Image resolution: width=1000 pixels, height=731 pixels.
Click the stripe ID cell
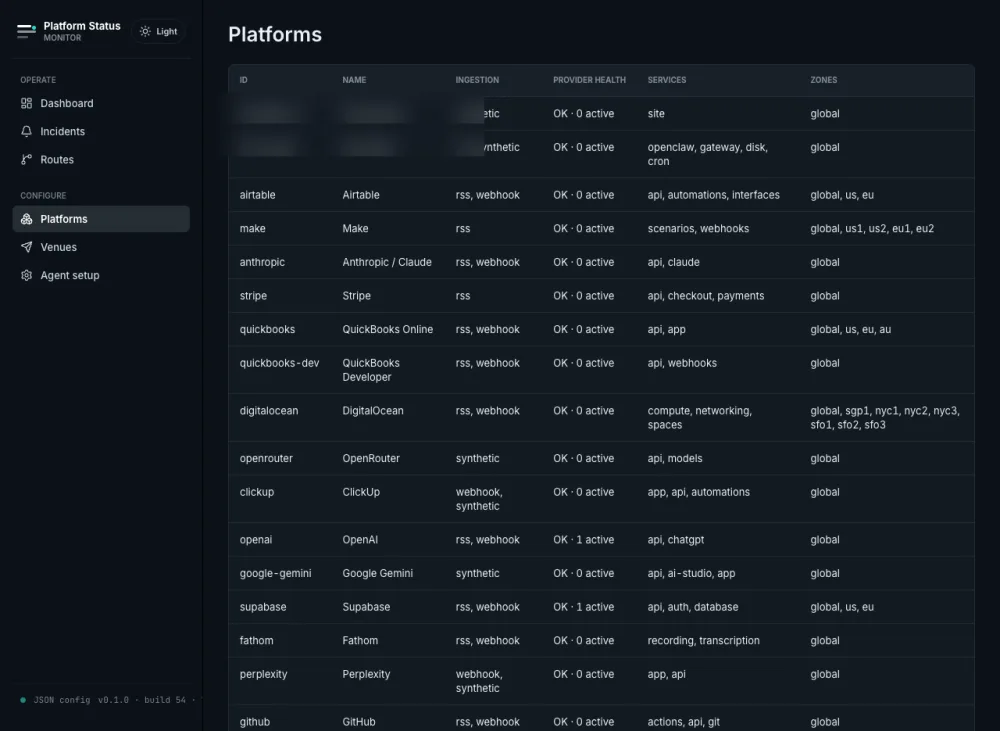[253, 296]
